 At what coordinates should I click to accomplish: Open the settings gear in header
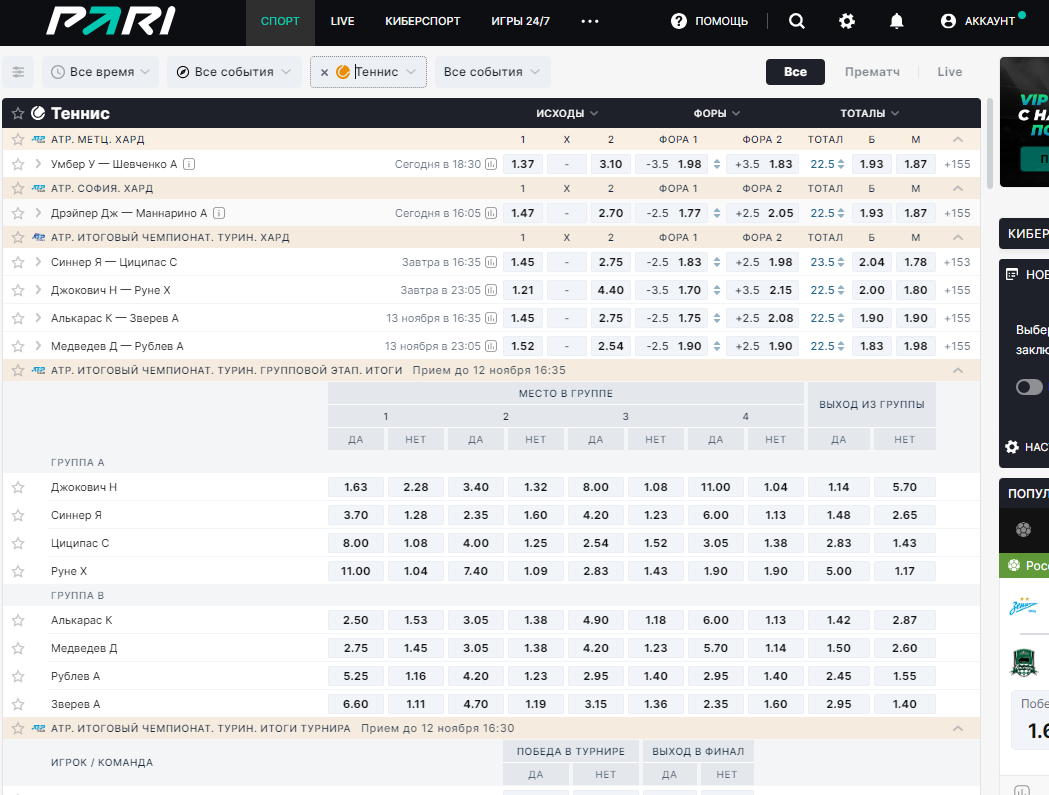pos(846,21)
